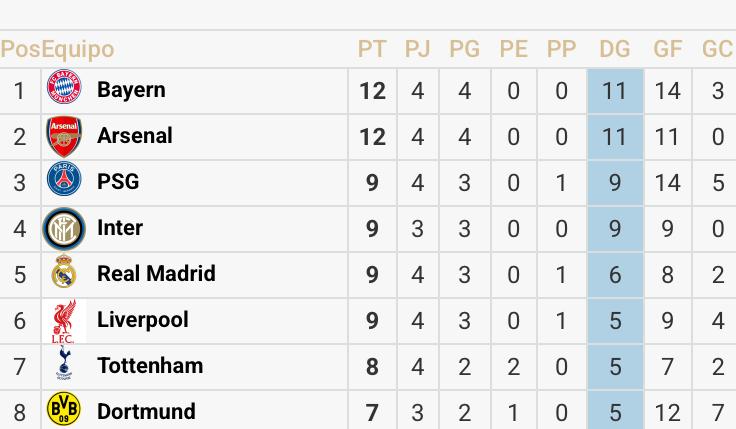Click the PSG club crest icon

(x=64, y=182)
